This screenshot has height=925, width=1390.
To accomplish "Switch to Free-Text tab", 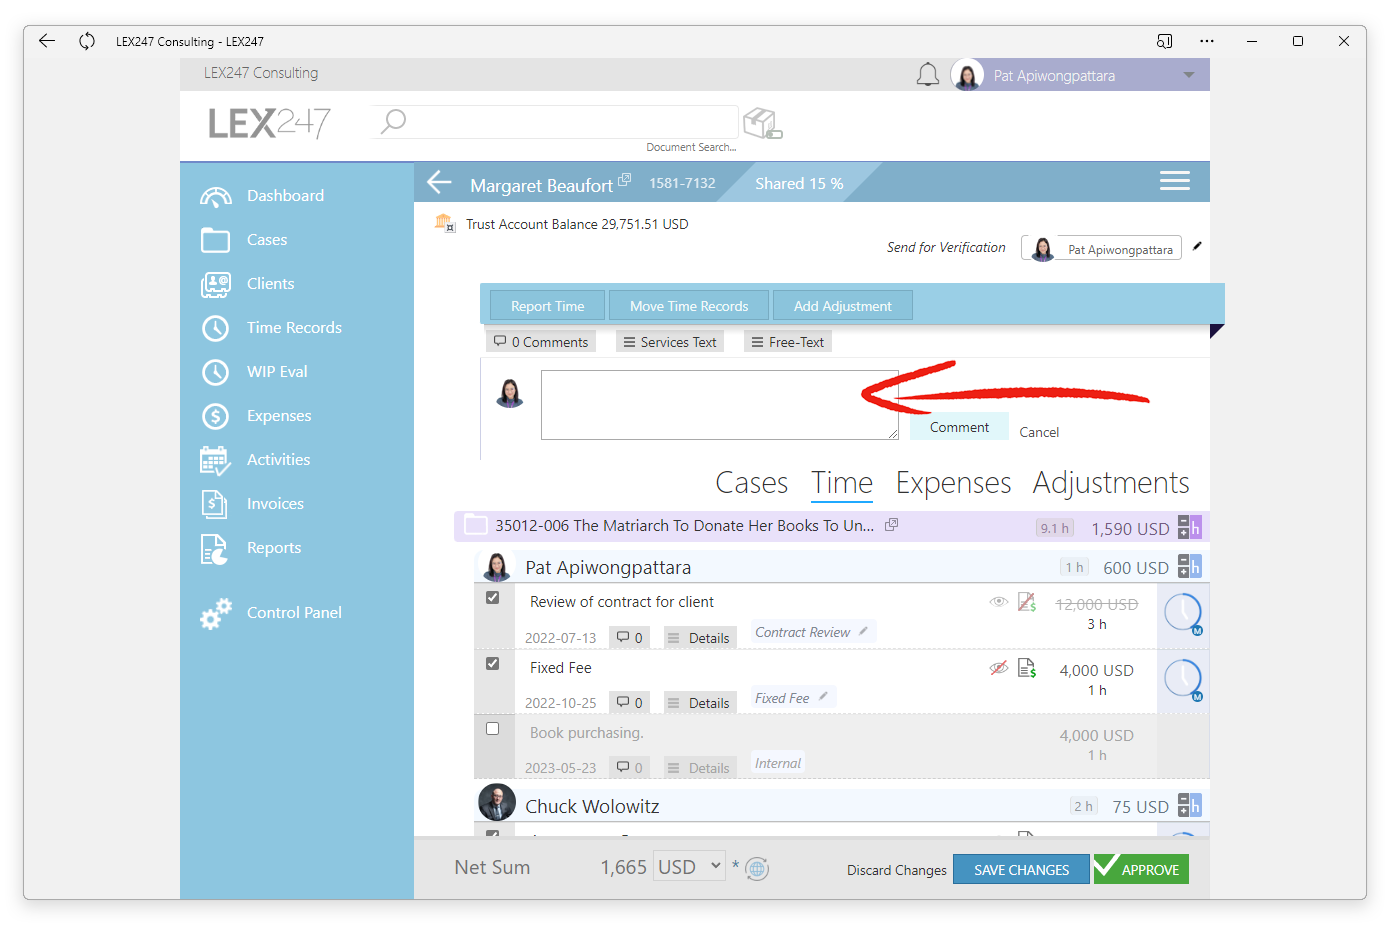I will (x=788, y=342).
